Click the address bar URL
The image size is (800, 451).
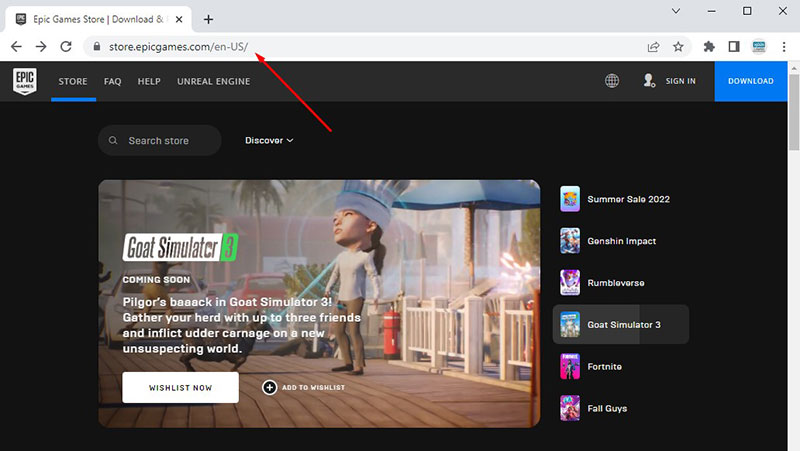click(179, 47)
